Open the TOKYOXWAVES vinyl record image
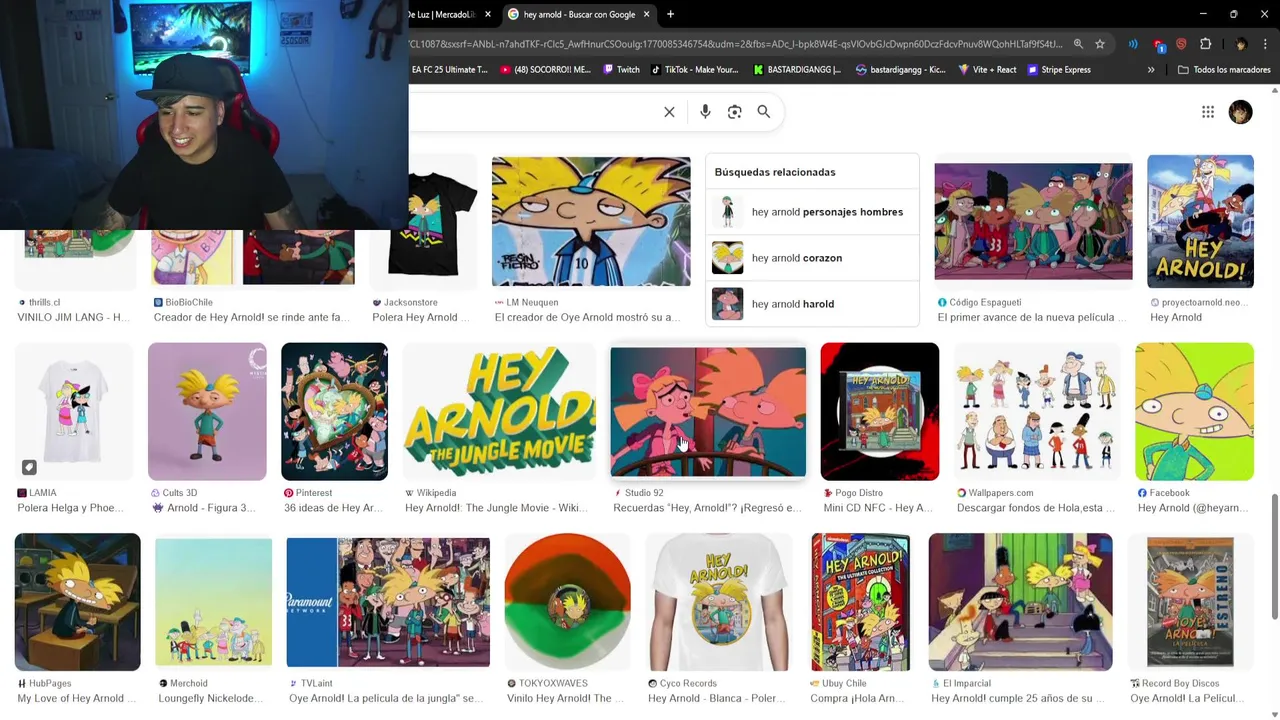 tap(568, 602)
